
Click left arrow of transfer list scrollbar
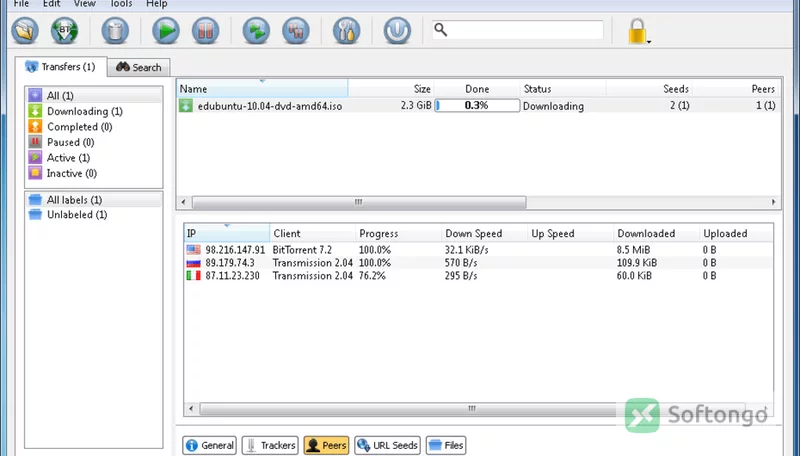[184, 202]
